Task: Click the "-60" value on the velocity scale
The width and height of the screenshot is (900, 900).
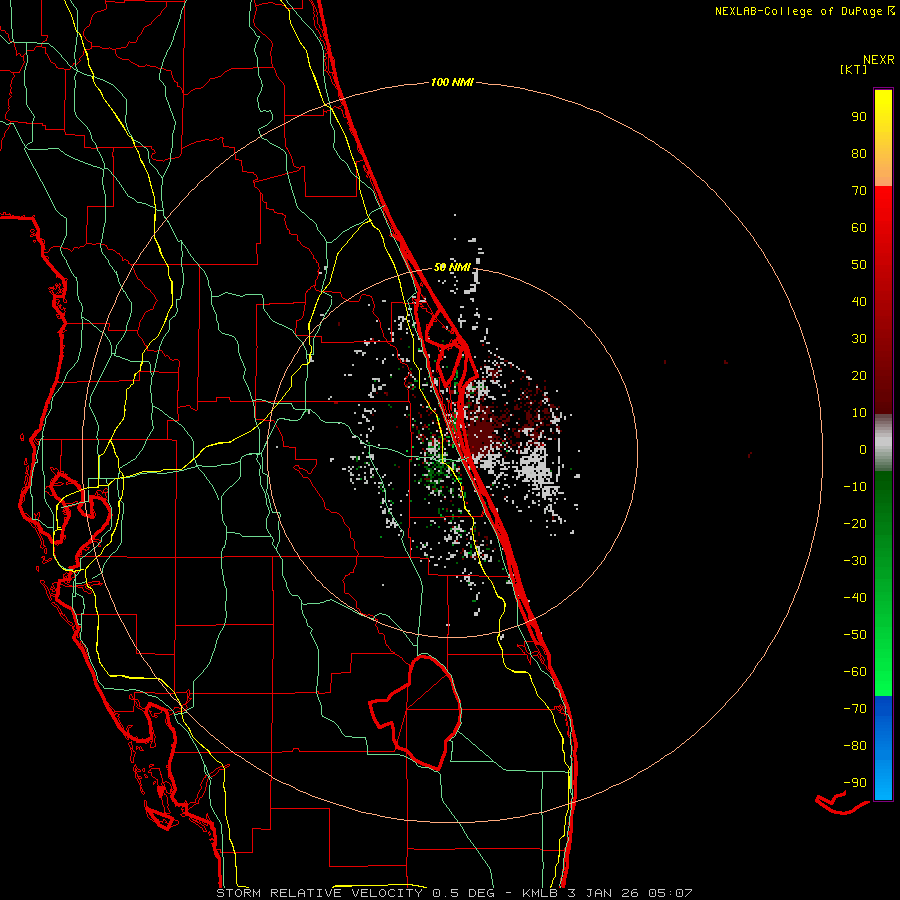Action: tap(855, 672)
